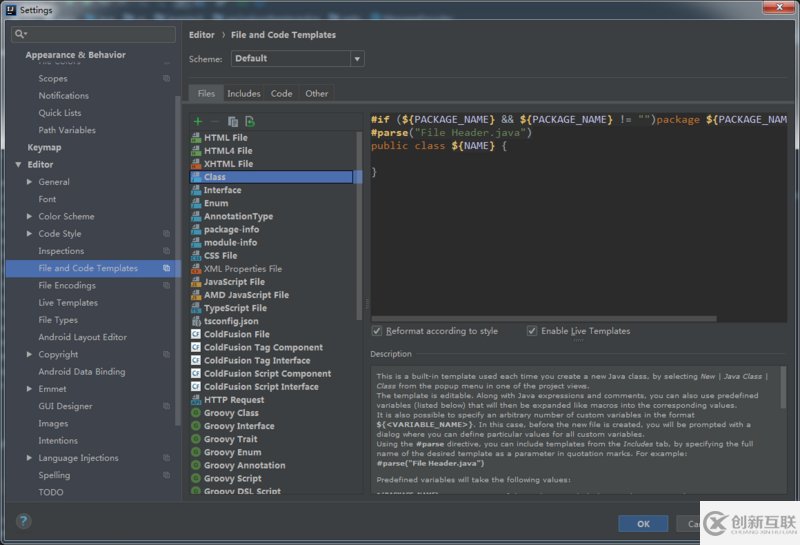
Task: Expand the Language Injections node
Action: pyautogui.click(x=29, y=458)
